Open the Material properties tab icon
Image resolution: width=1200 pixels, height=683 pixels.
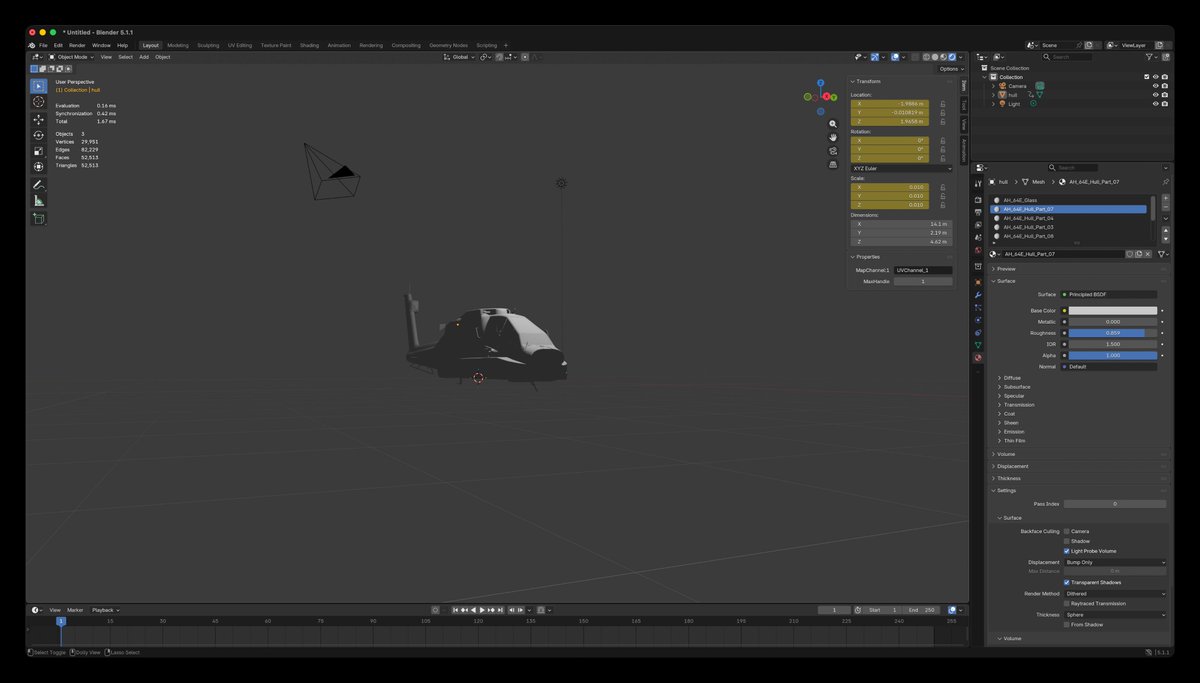978,358
